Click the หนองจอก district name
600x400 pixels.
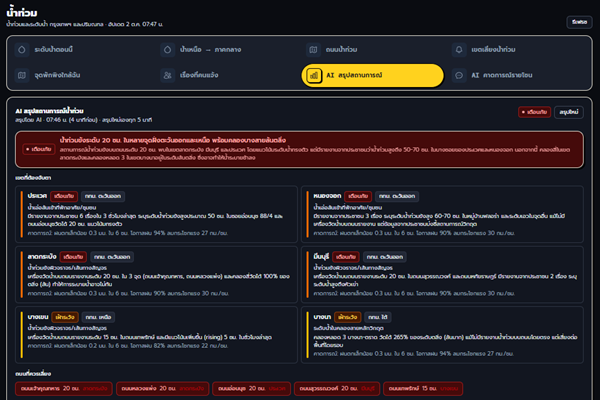[327, 196]
